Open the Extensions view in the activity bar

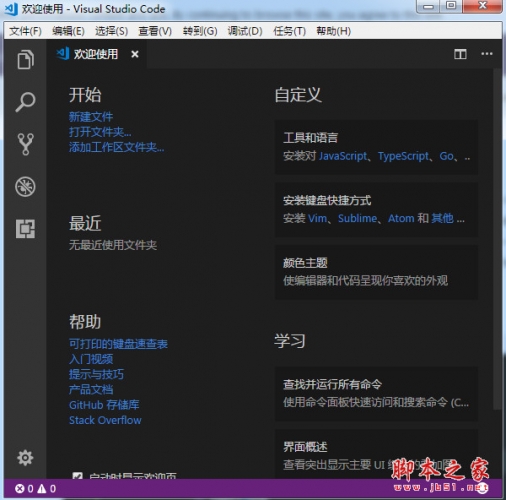coord(25,229)
